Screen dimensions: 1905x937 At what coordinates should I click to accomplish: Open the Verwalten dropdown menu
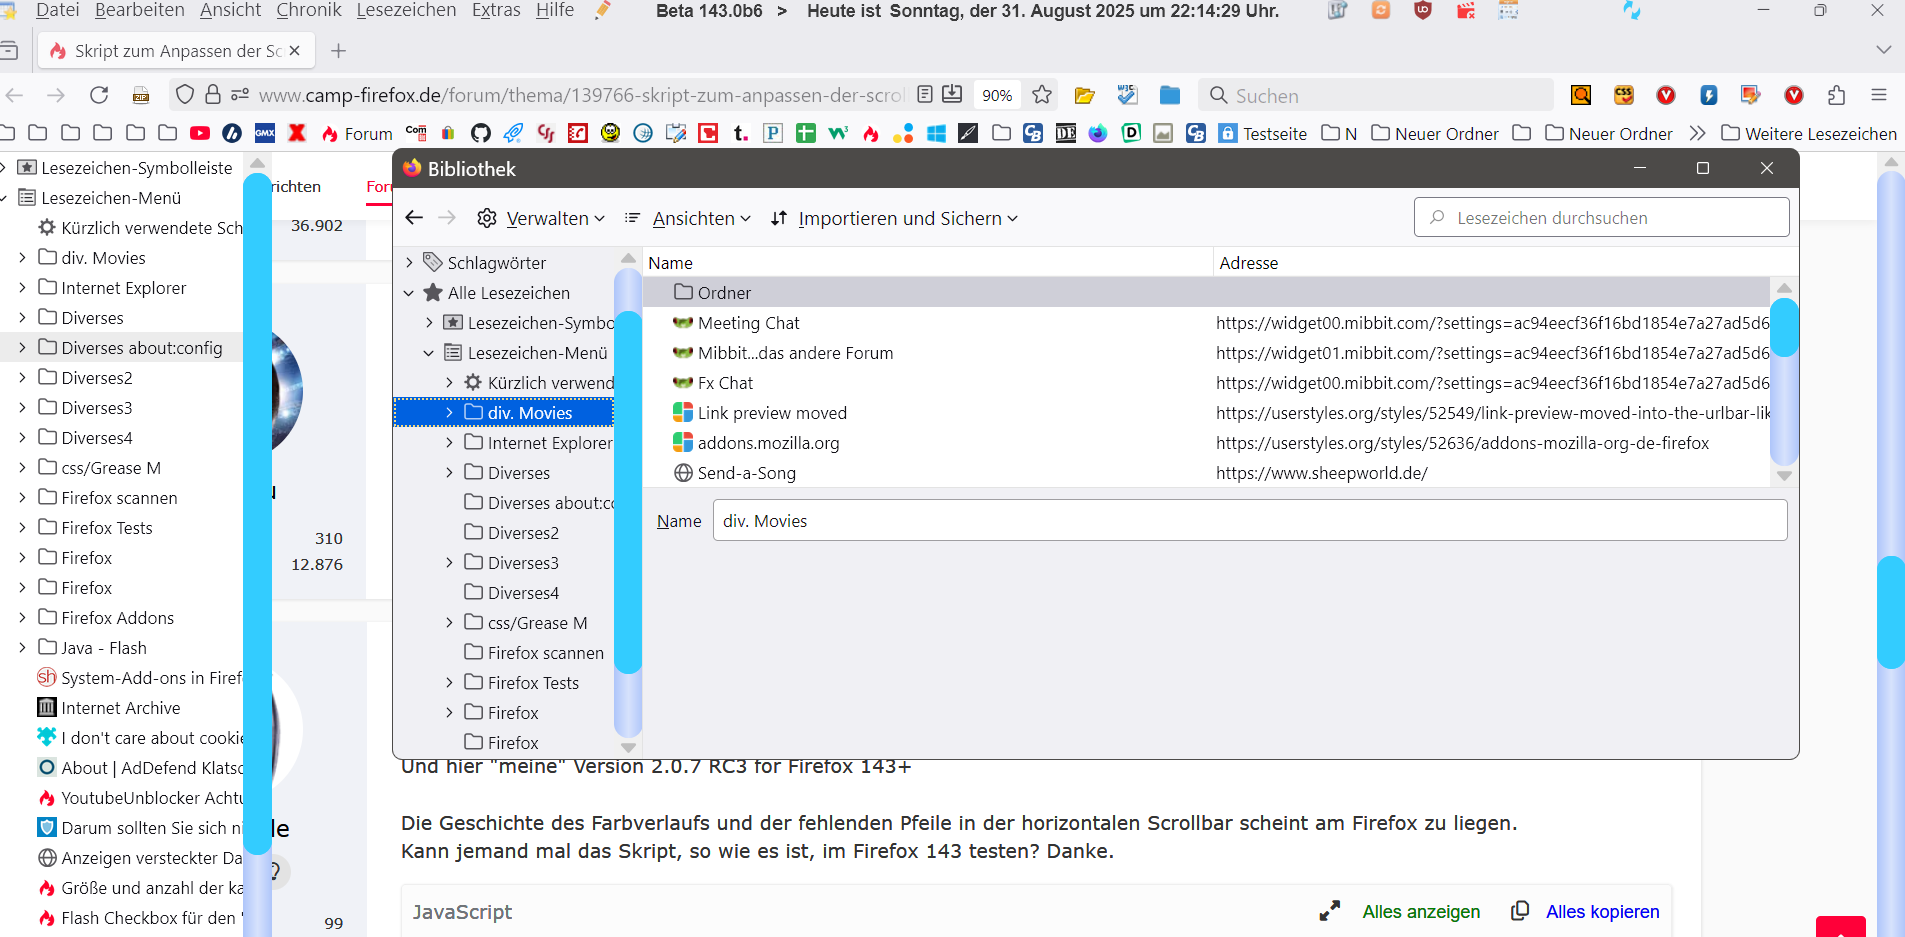point(541,218)
